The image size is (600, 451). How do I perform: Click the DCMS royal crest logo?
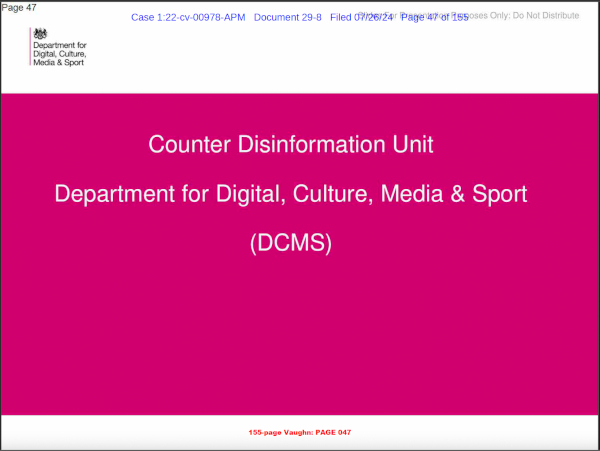40,34
